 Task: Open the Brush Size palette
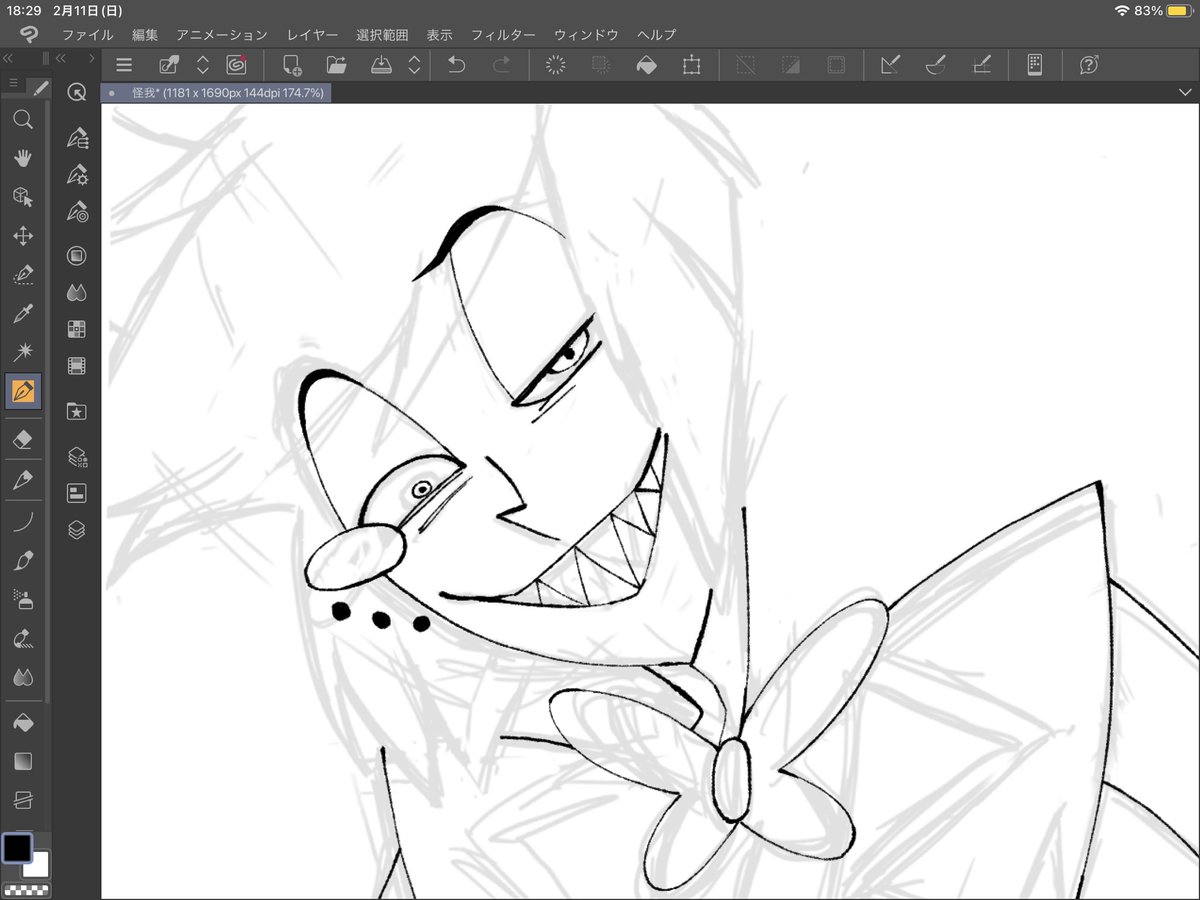77,212
